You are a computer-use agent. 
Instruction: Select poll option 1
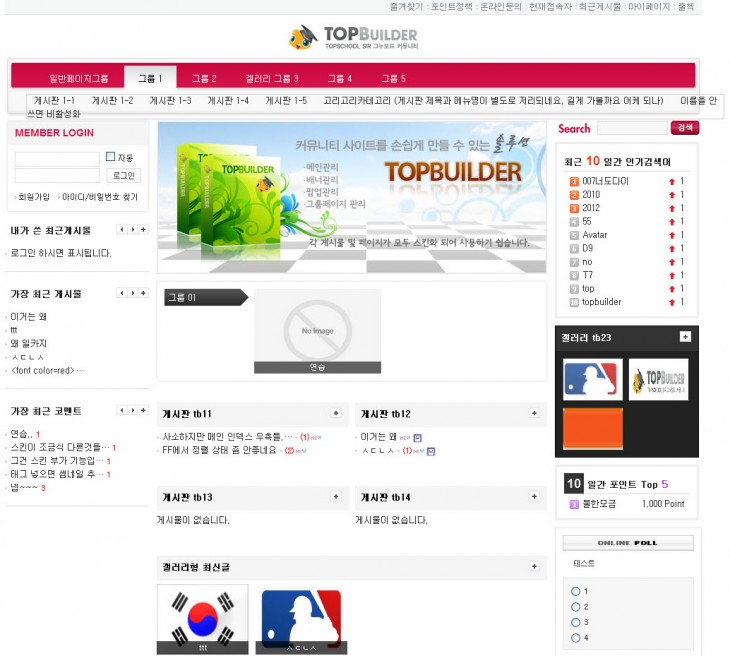[576, 591]
